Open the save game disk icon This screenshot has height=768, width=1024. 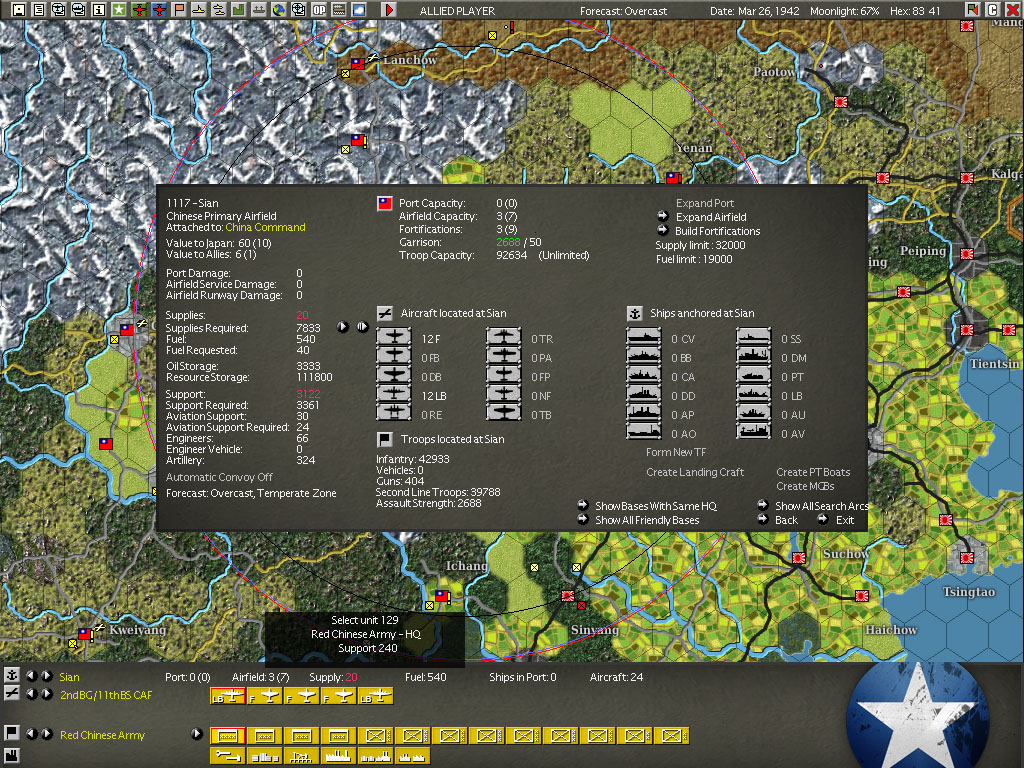[x=19, y=10]
